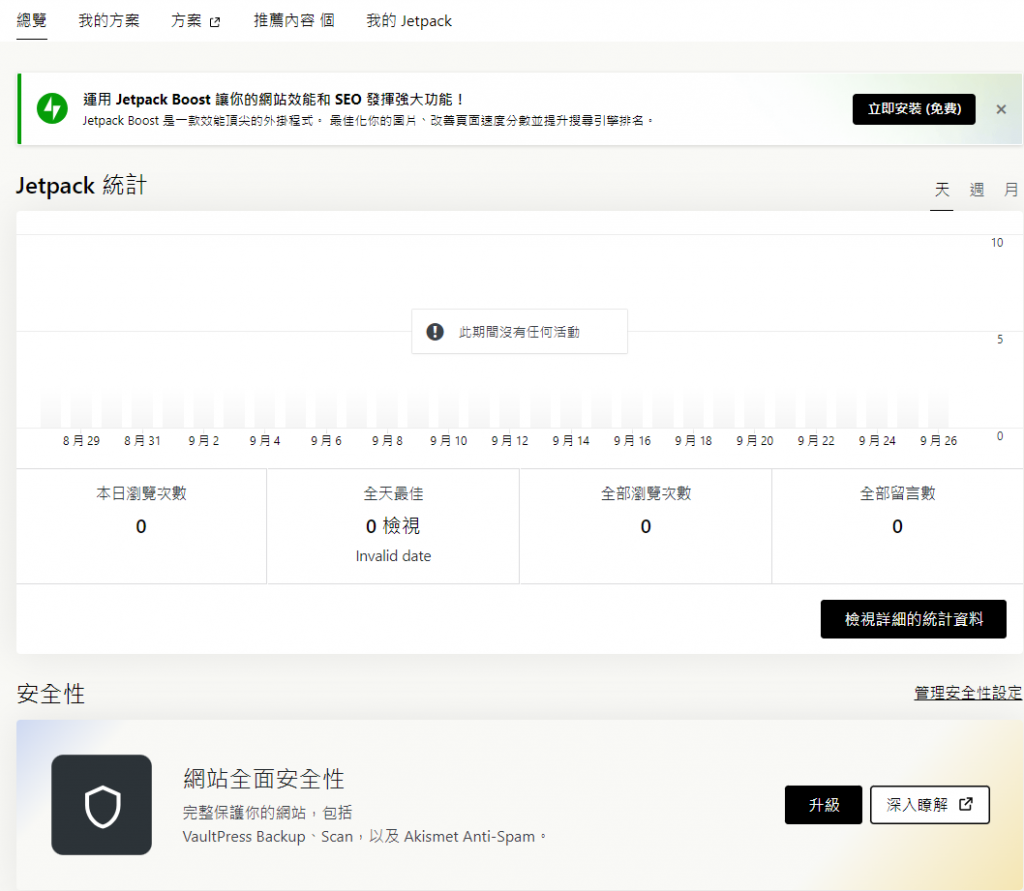Click the external-link icon beside 方案
This screenshot has width=1024, height=891.
pyautogui.click(x=215, y=22)
